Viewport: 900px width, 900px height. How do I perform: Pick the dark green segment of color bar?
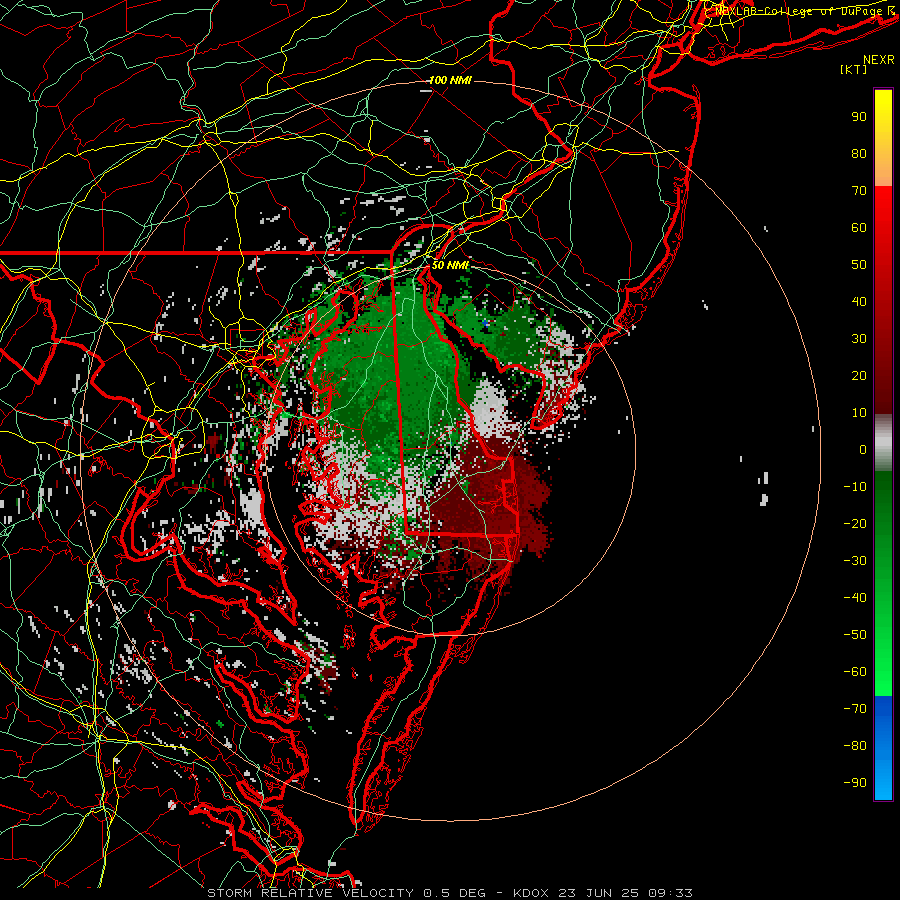tap(883, 505)
